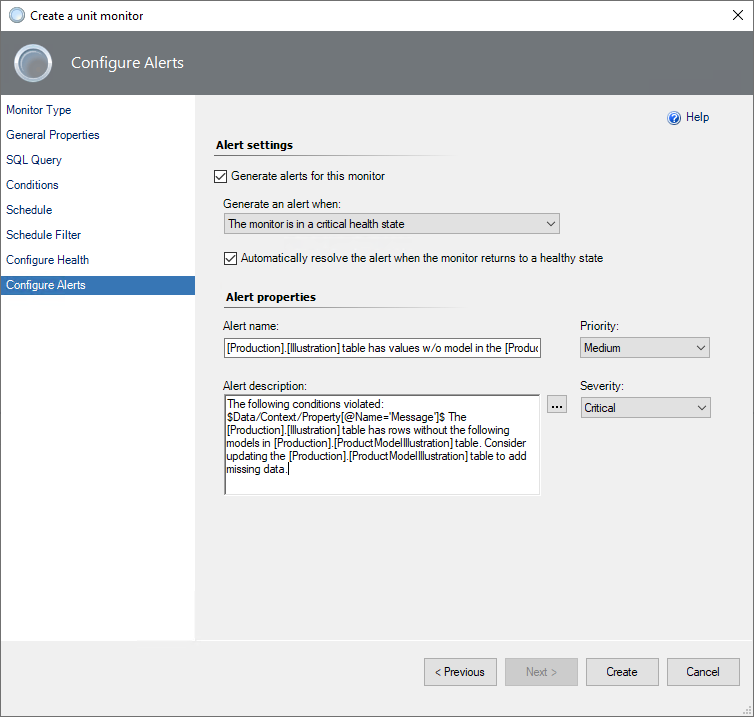The image size is (754, 717).
Task: Open the Severity dropdown set to Critical
Action: pos(645,408)
